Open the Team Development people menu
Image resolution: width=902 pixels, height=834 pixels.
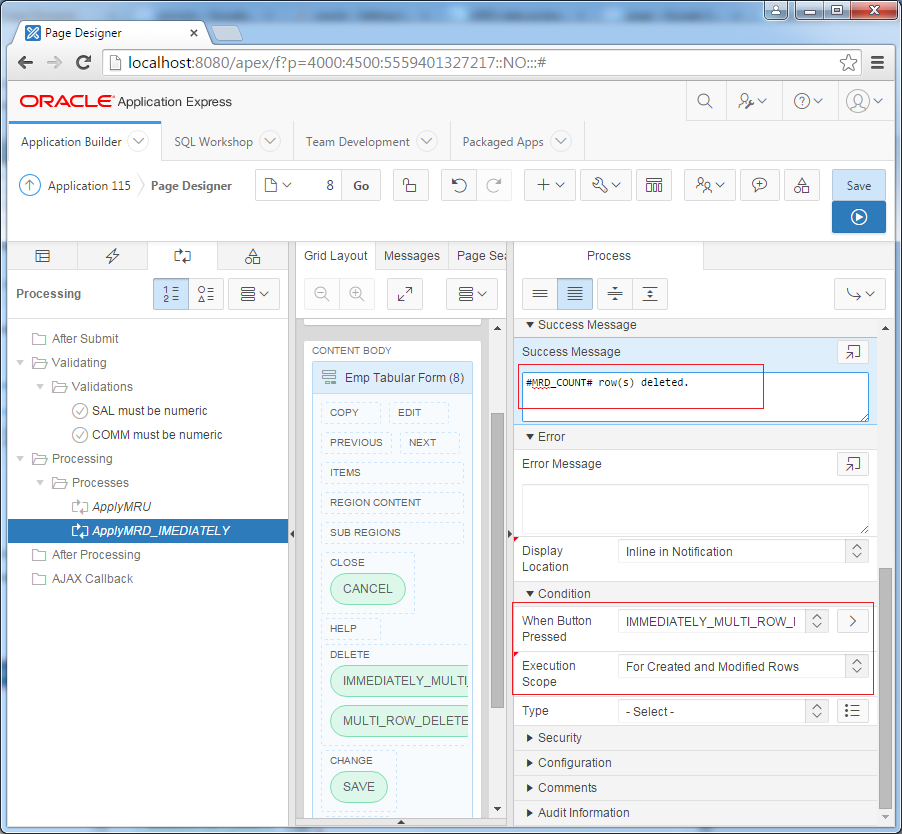710,185
